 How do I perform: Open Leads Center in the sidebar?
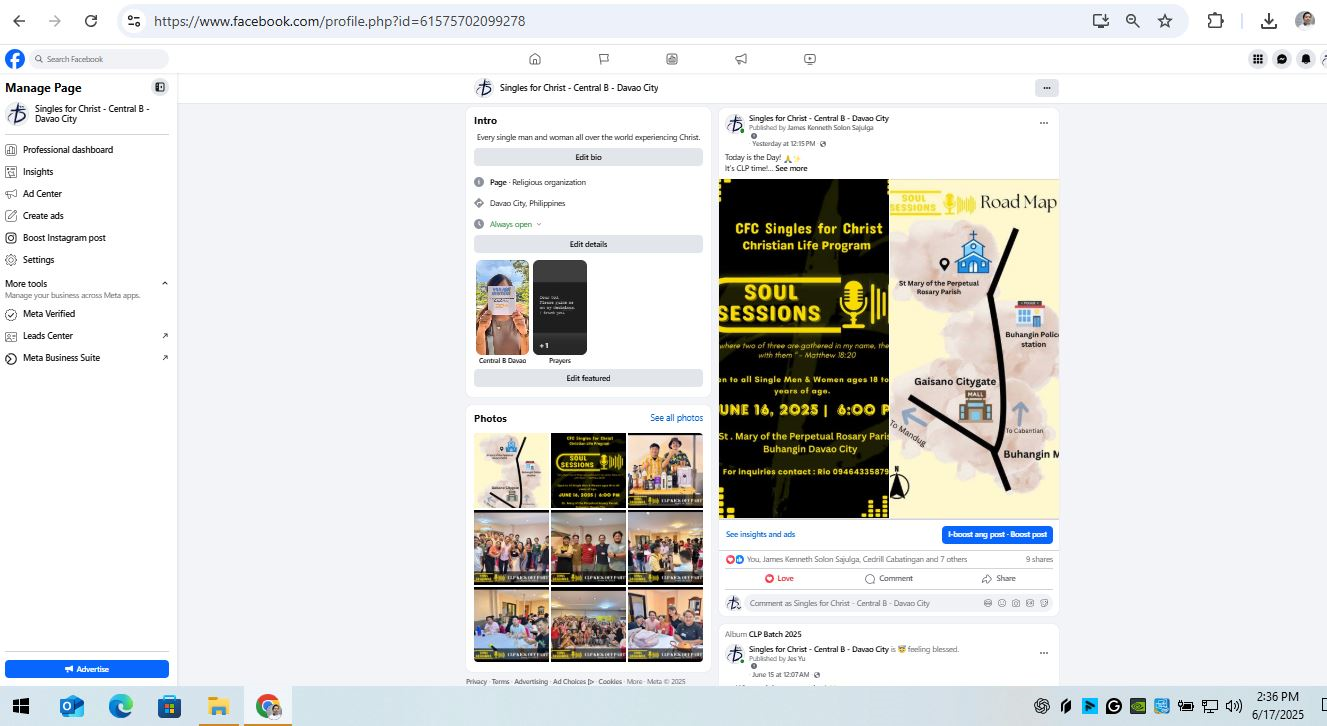click(87, 336)
